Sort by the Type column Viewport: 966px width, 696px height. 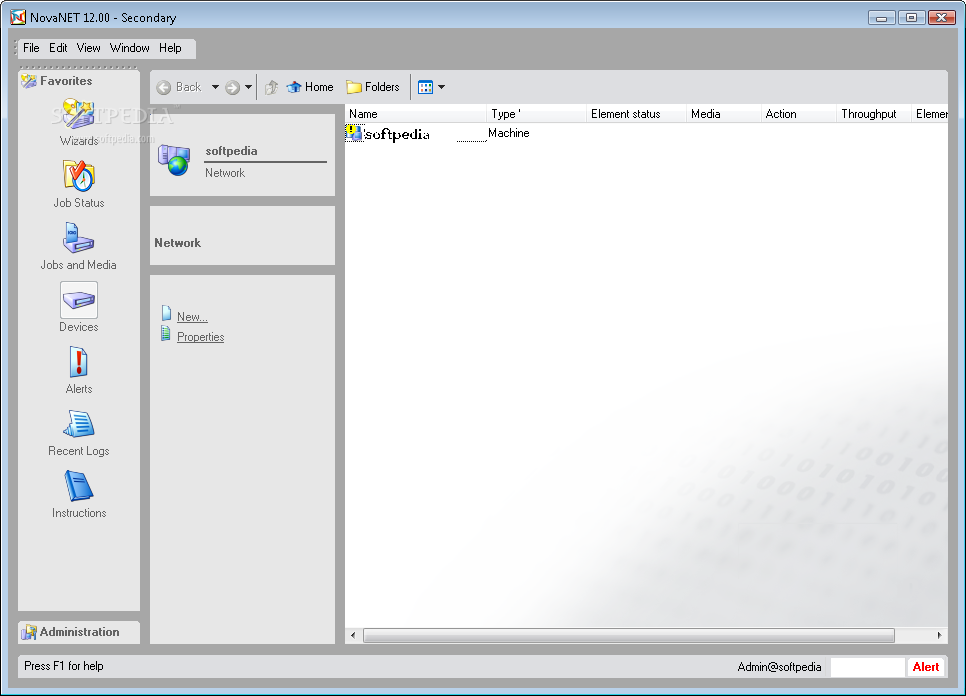(536, 114)
